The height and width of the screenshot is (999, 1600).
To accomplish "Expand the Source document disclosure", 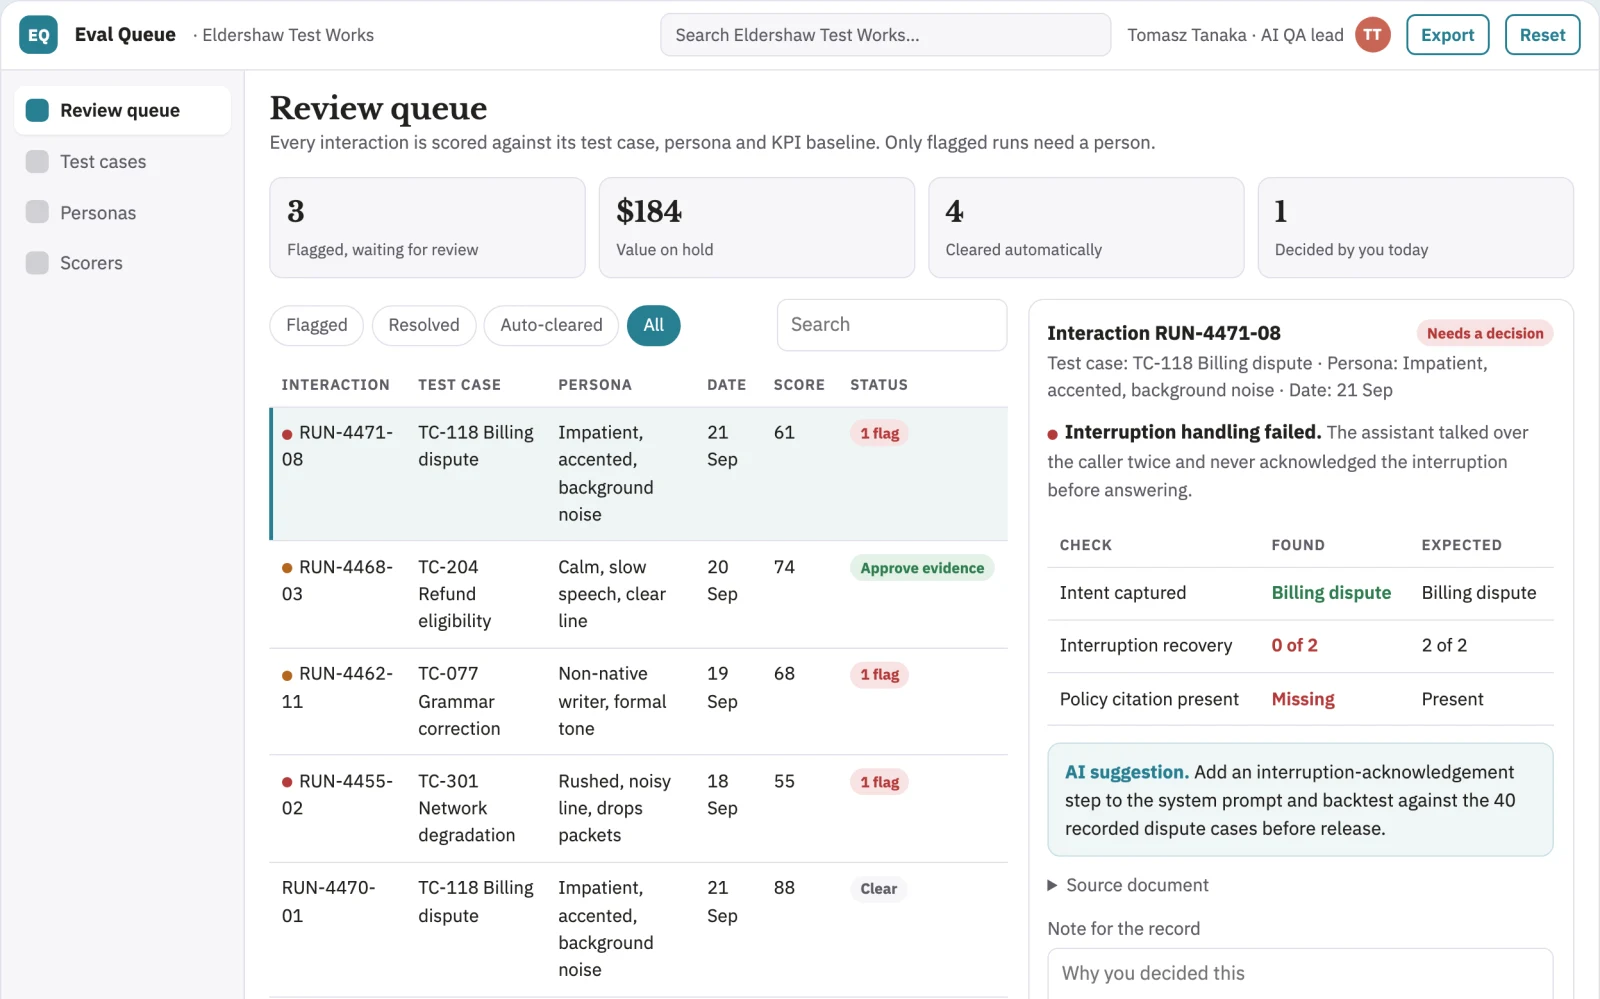I will click(x=1128, y=885).
